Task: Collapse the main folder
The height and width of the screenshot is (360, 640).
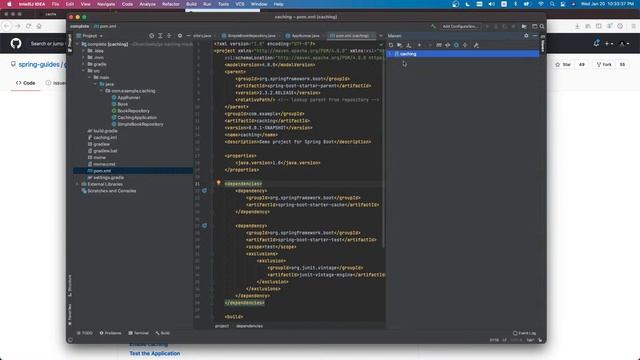Action: [x=89, y=77]
